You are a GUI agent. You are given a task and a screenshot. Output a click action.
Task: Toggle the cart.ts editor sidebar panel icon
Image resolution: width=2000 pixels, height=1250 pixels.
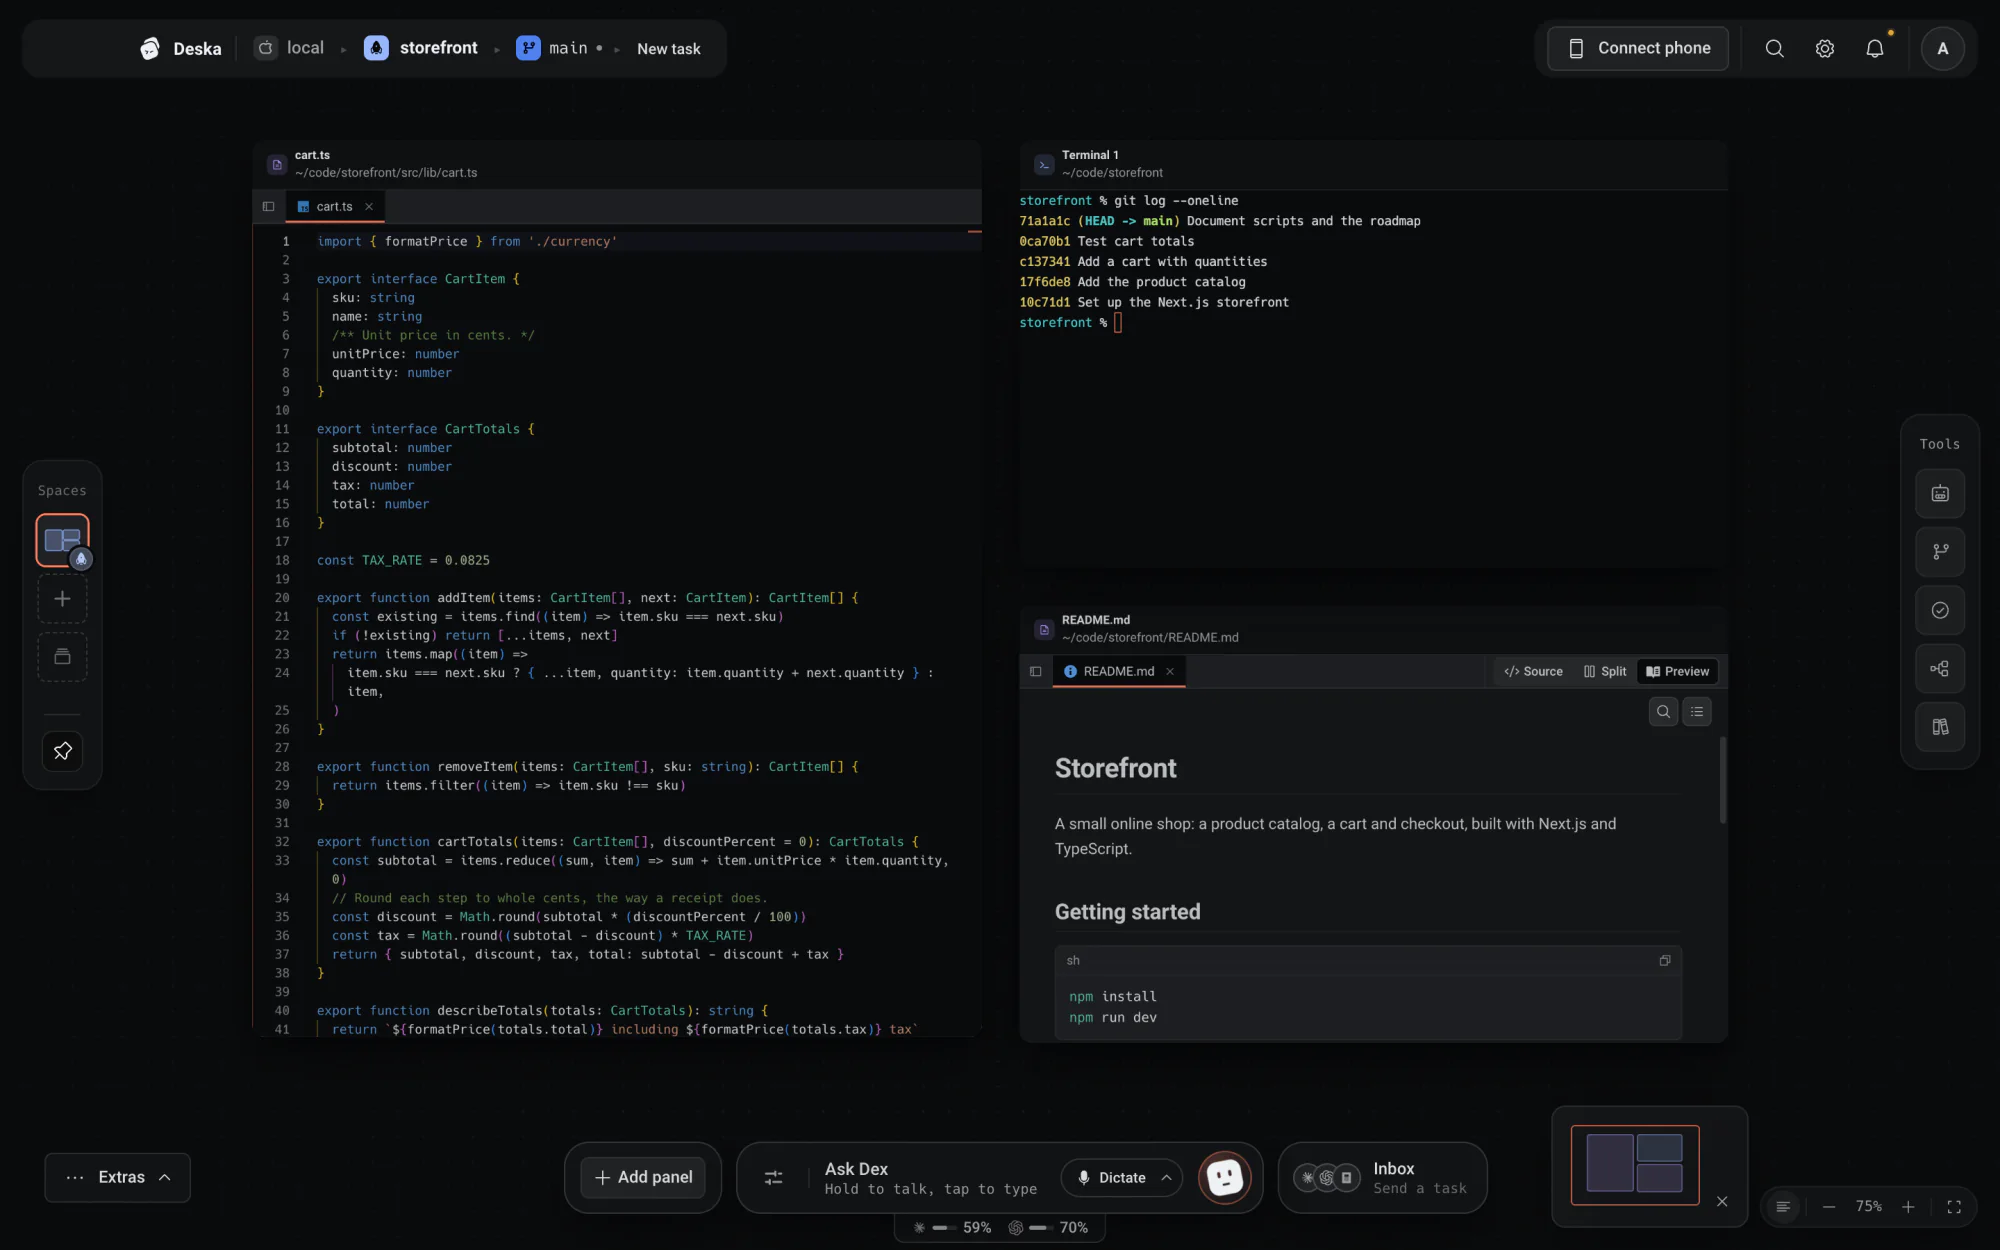click(268, 207)
